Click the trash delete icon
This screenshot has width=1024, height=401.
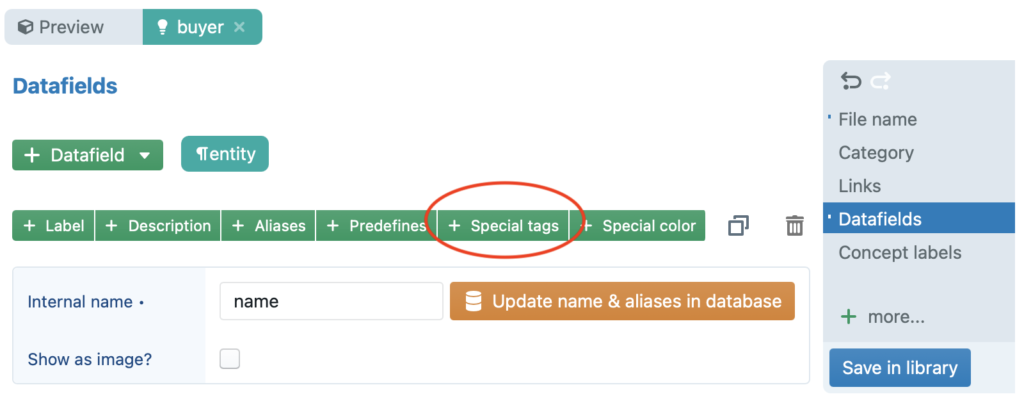click(x=794, y=226)
